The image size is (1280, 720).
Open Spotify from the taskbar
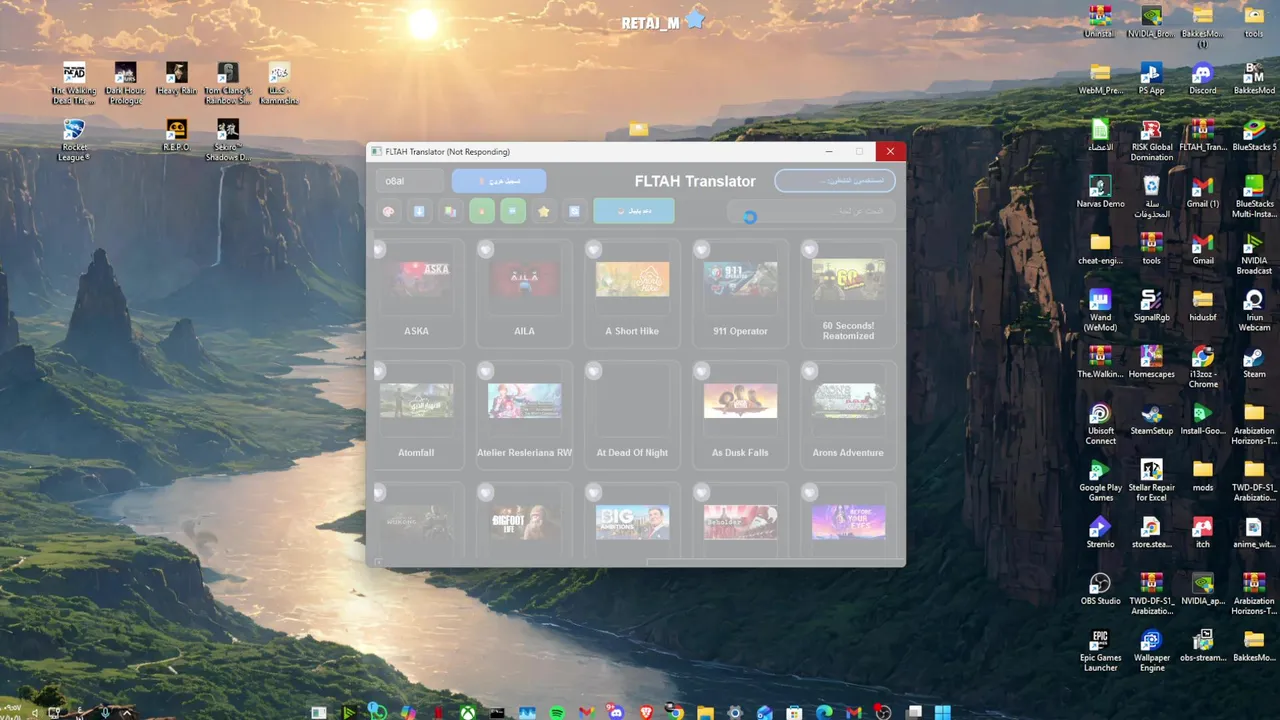[x=557, y=712]
